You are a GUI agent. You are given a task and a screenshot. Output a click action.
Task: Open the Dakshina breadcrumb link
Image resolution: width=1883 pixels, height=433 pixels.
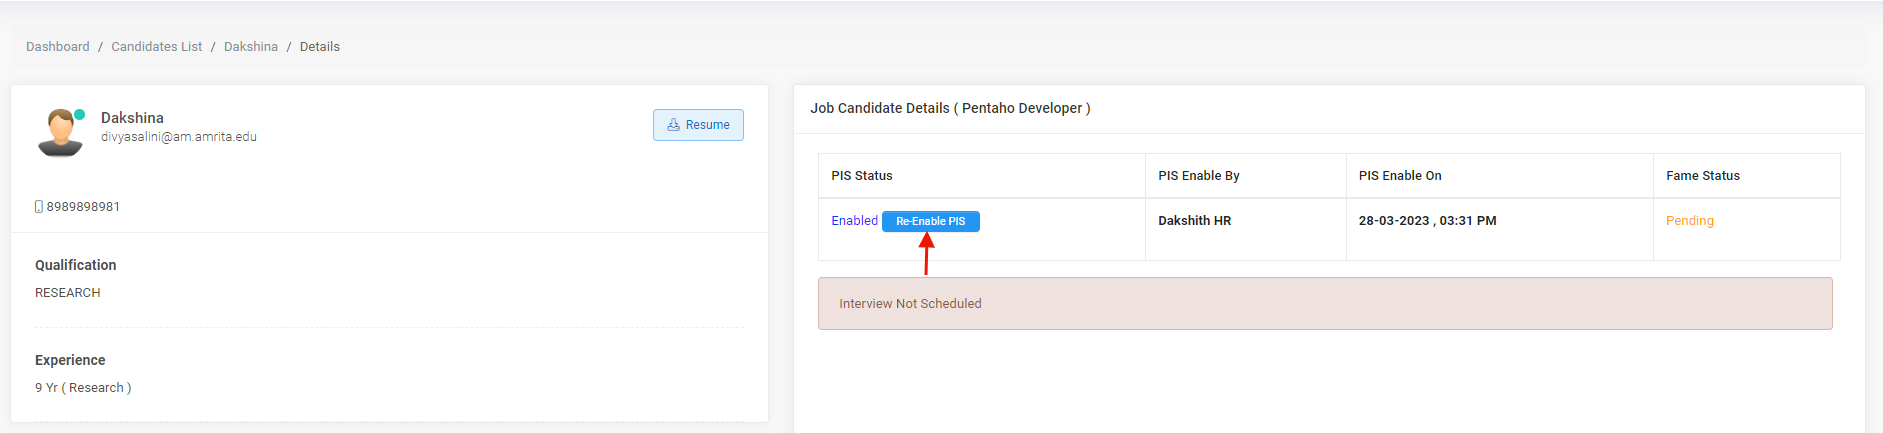point(251,47)
